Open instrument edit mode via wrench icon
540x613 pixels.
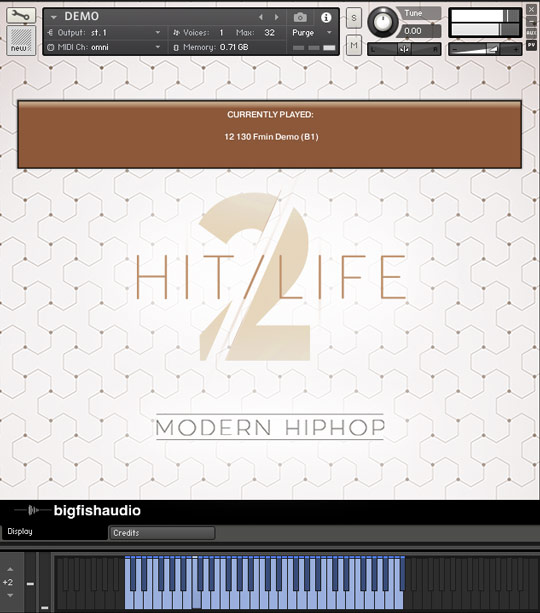[x=21, y=15]
